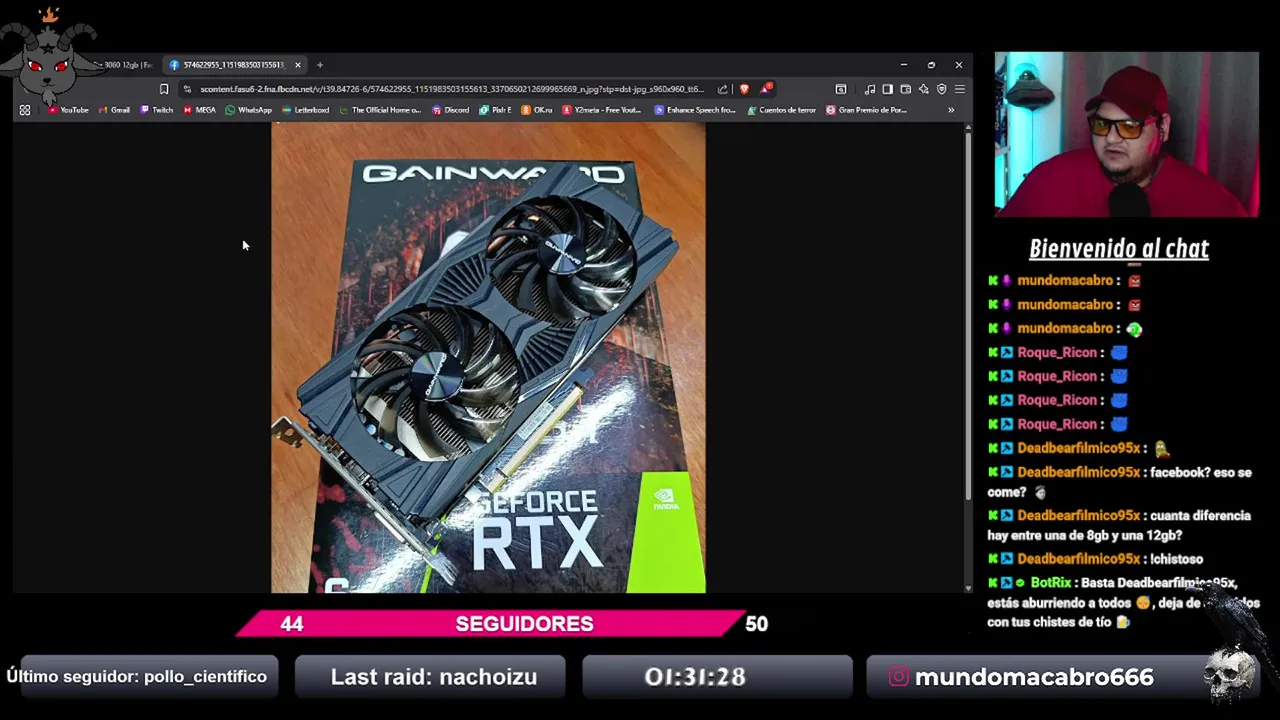Click the SEGUIDORES follower goal progress bar
This screenshot has height=720, width=1280.
[x=490, y=623]
